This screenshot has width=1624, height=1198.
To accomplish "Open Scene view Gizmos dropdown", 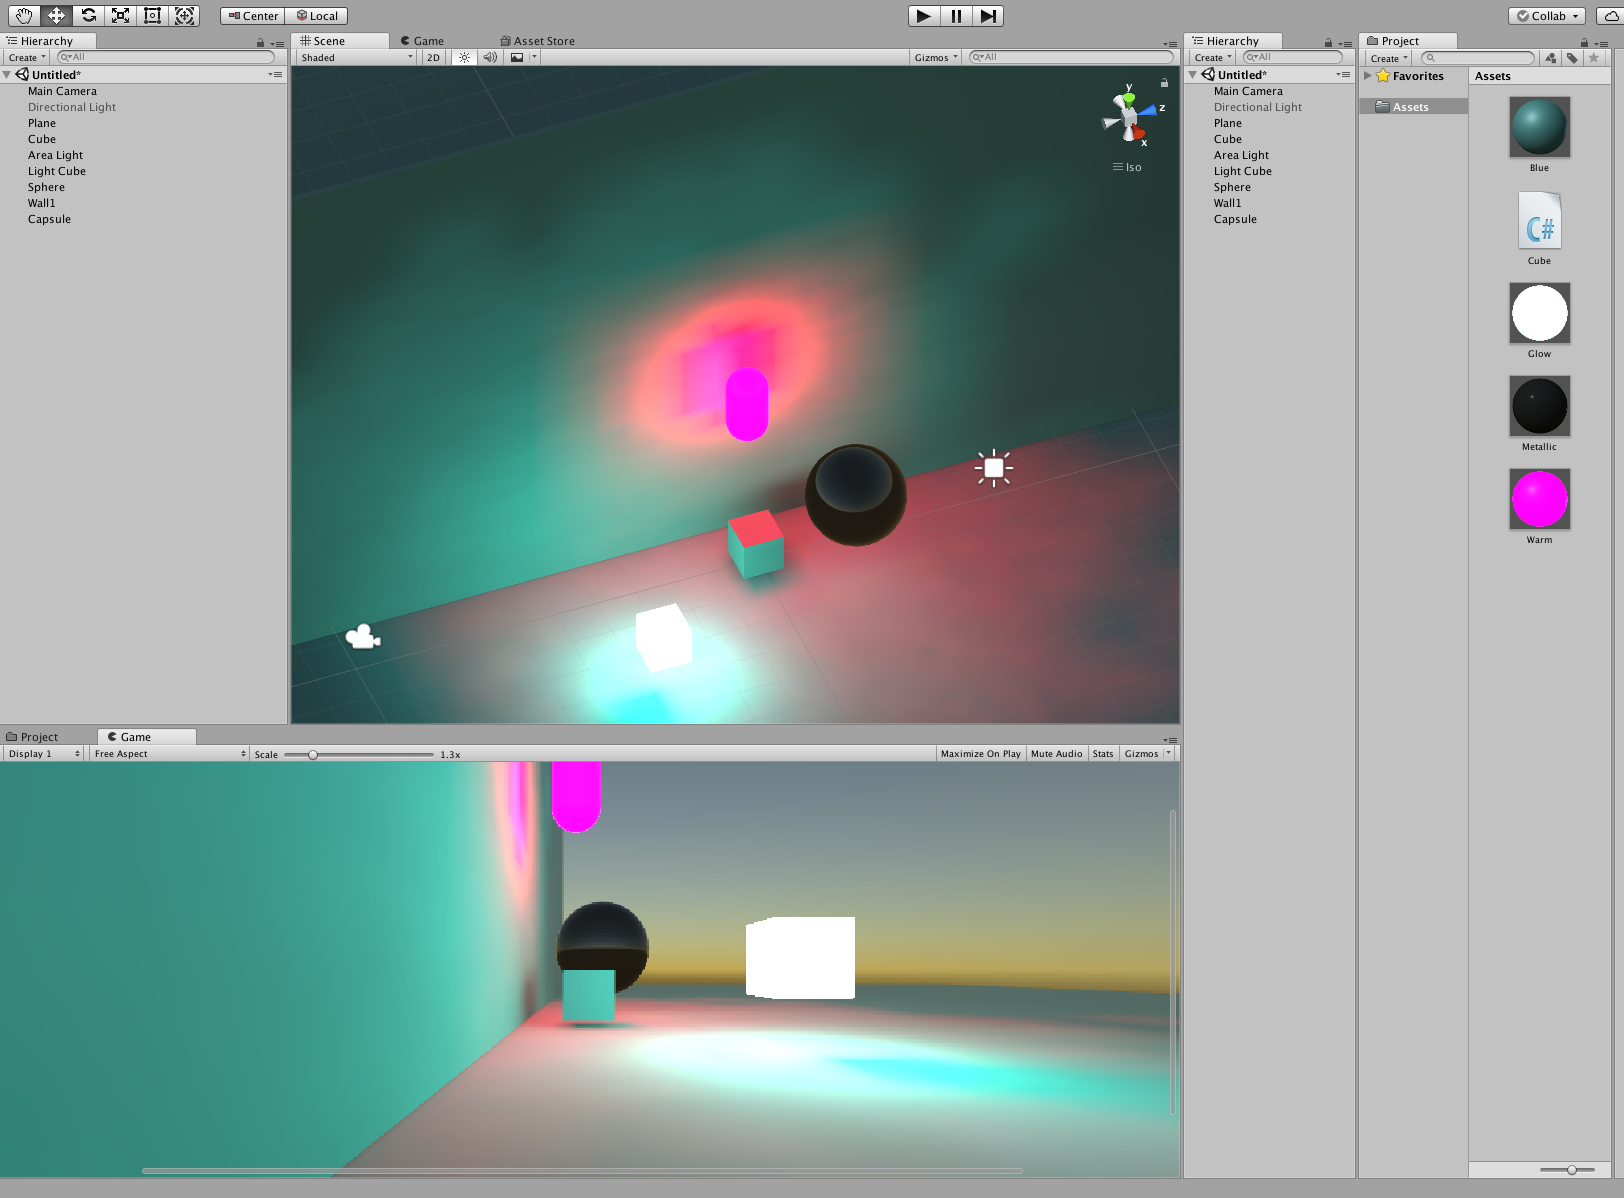I will [x=936, y=58].
